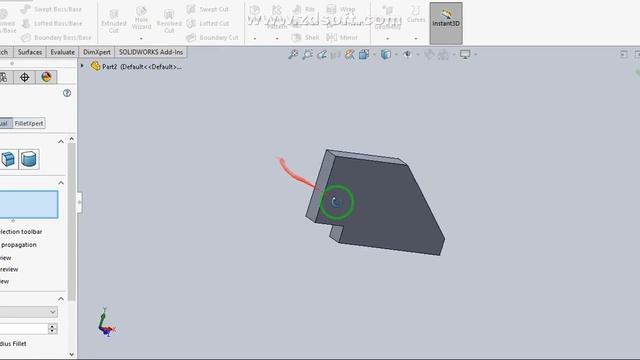Open the Hide/Show Items dropdown arrow
This screenshot has height=360, width=640.
tap(418, 54)
